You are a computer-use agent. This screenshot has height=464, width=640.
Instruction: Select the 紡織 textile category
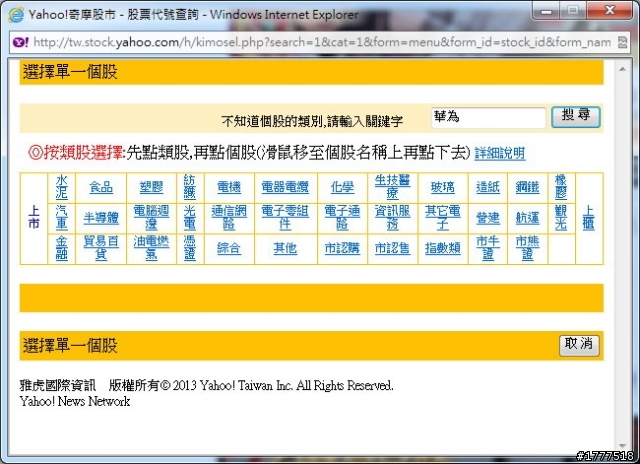[190, 187]
